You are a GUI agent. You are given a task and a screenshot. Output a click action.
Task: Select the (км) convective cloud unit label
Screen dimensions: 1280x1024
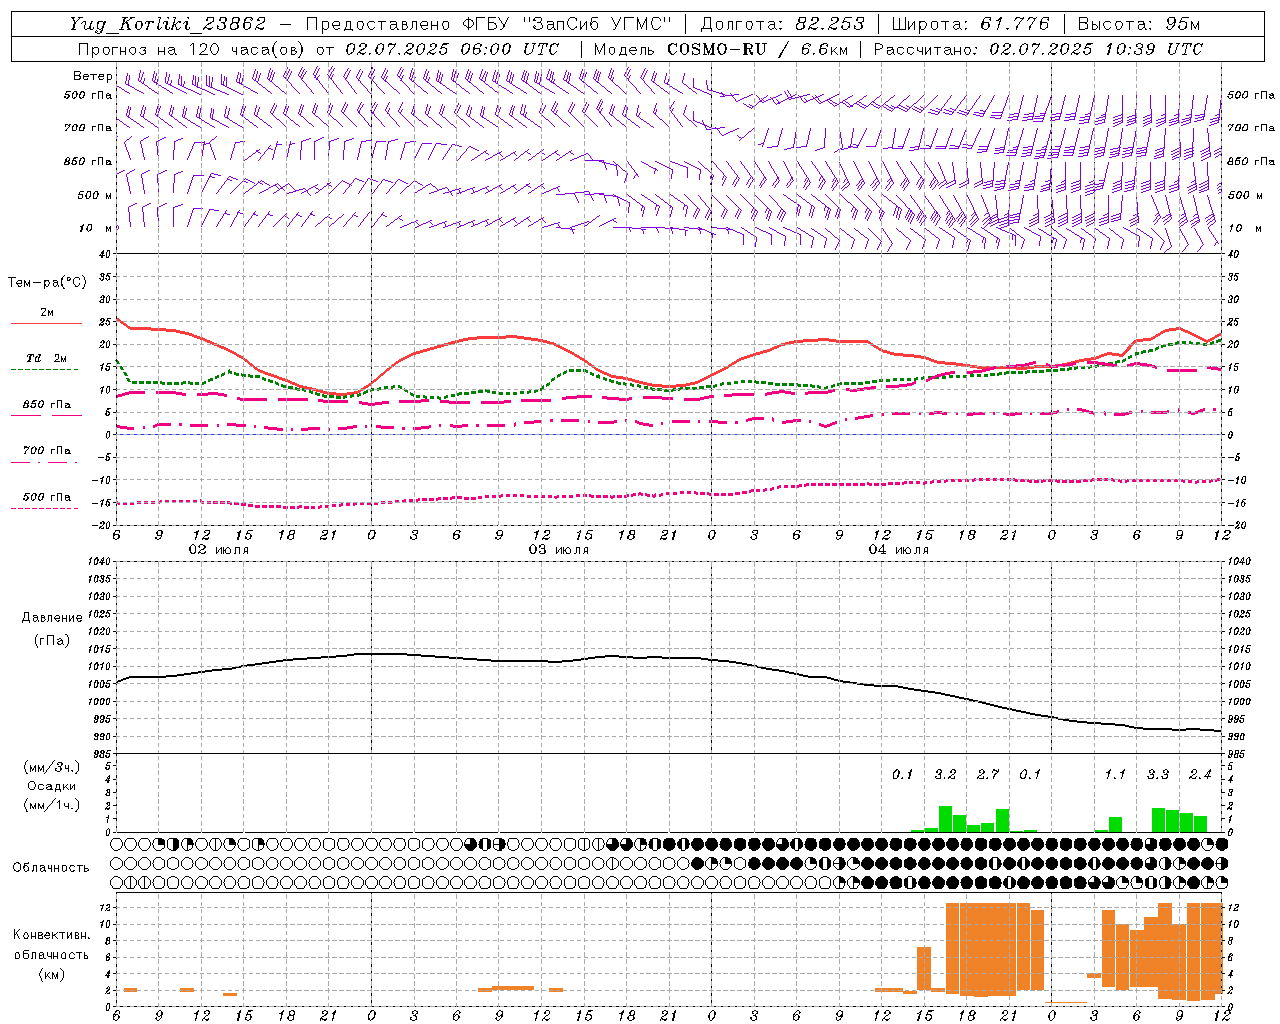click(x=52, y=974)
